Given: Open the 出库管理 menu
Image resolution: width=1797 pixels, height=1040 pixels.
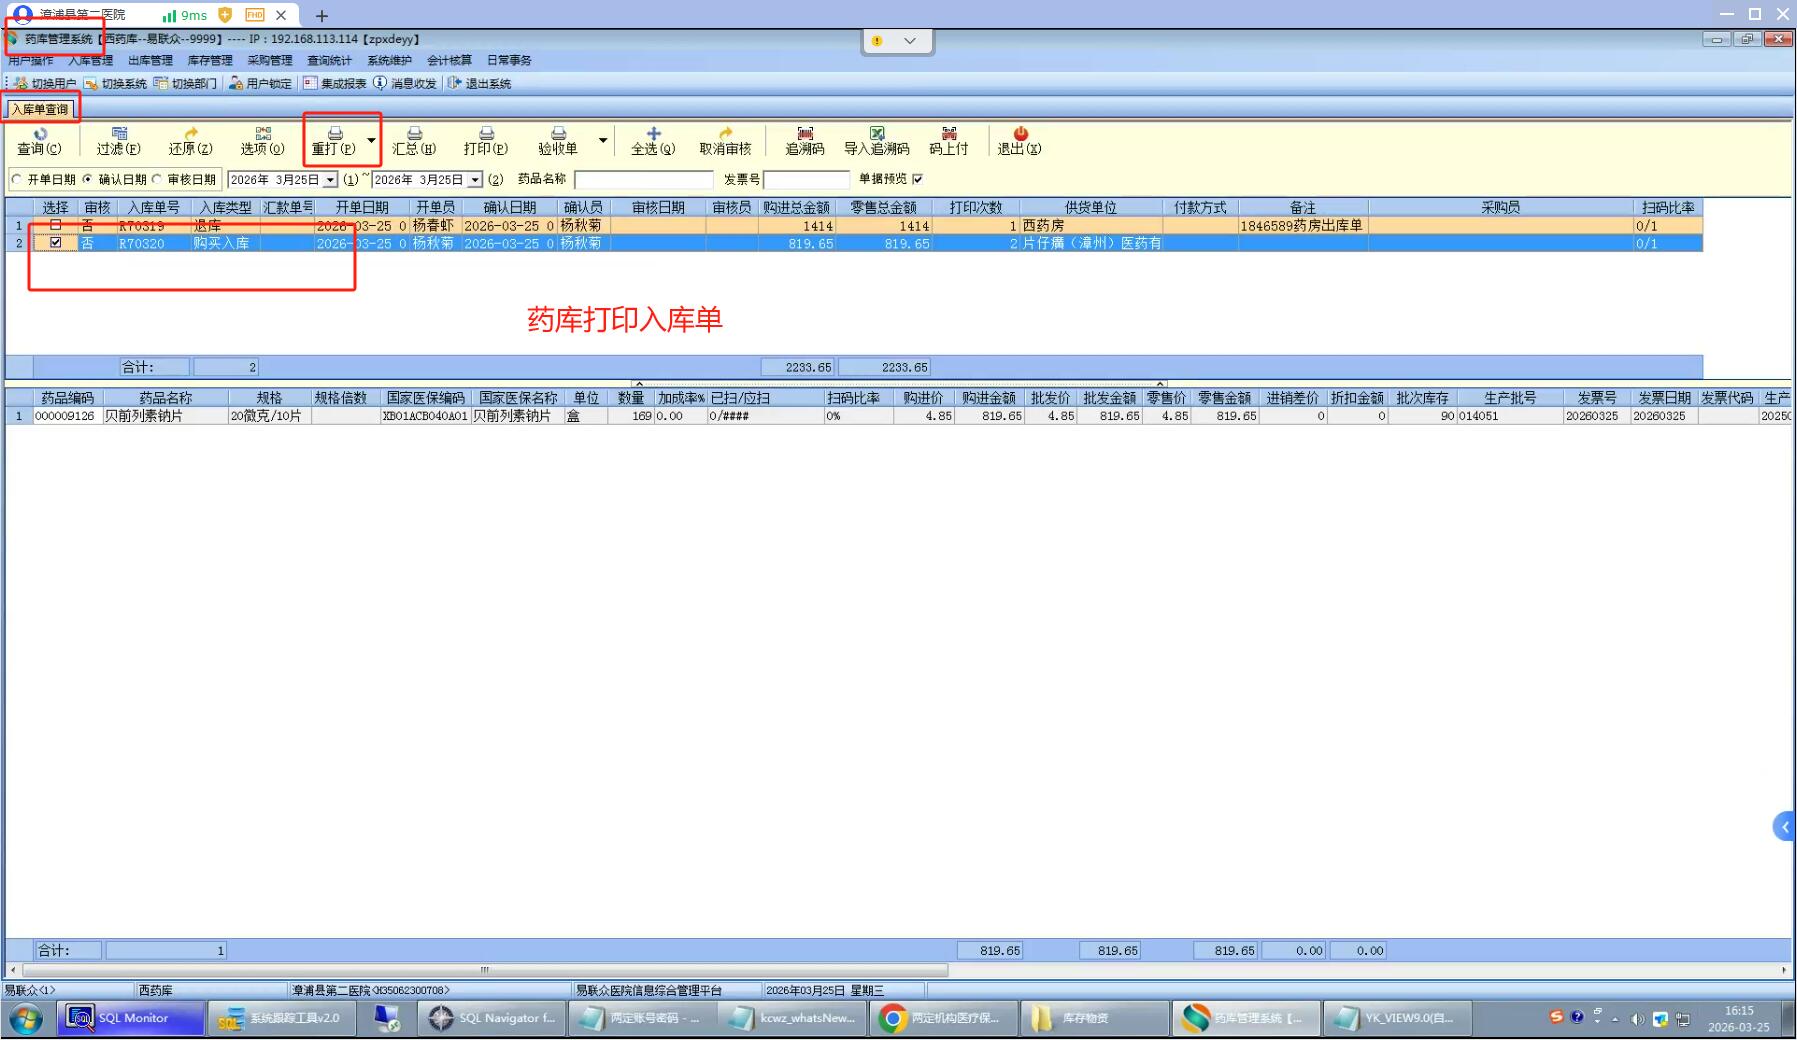Looking at the screenshot, I should point(150,60).
